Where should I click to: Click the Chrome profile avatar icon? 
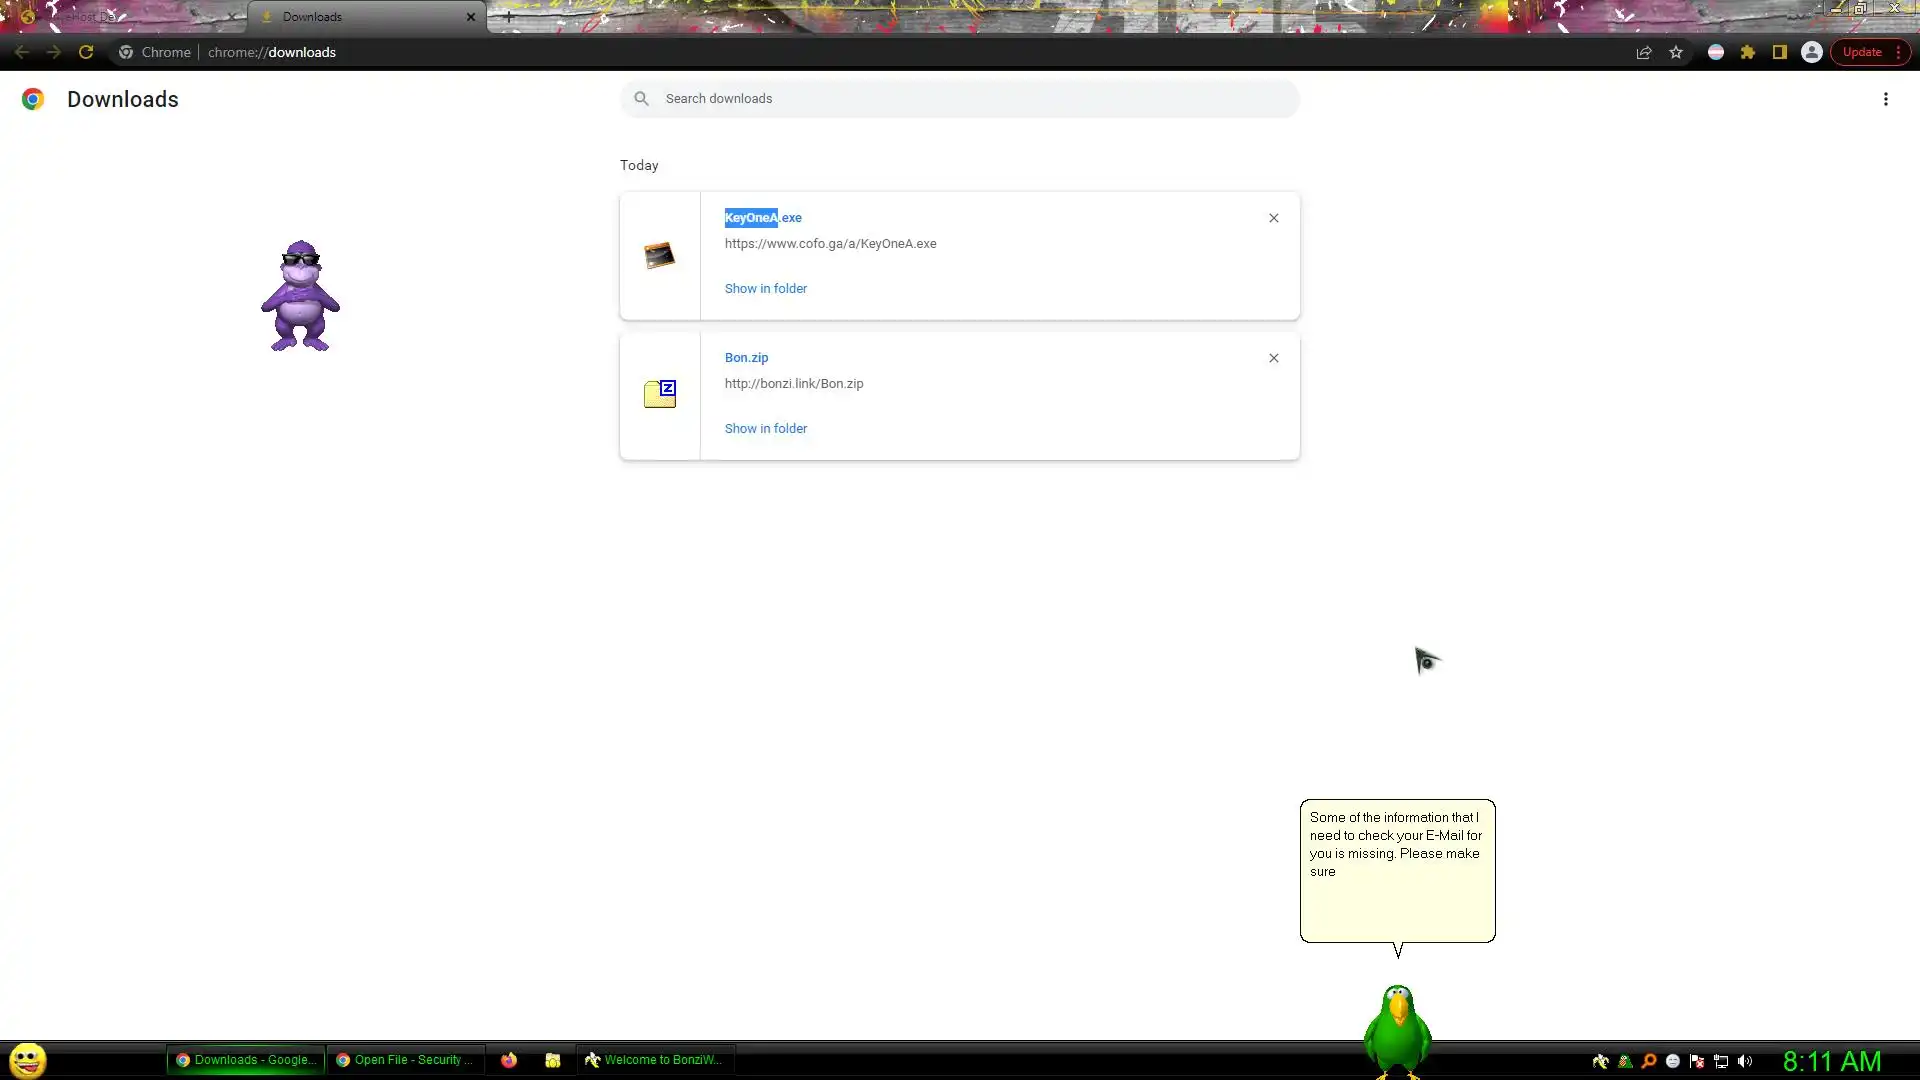point(1812,52)
